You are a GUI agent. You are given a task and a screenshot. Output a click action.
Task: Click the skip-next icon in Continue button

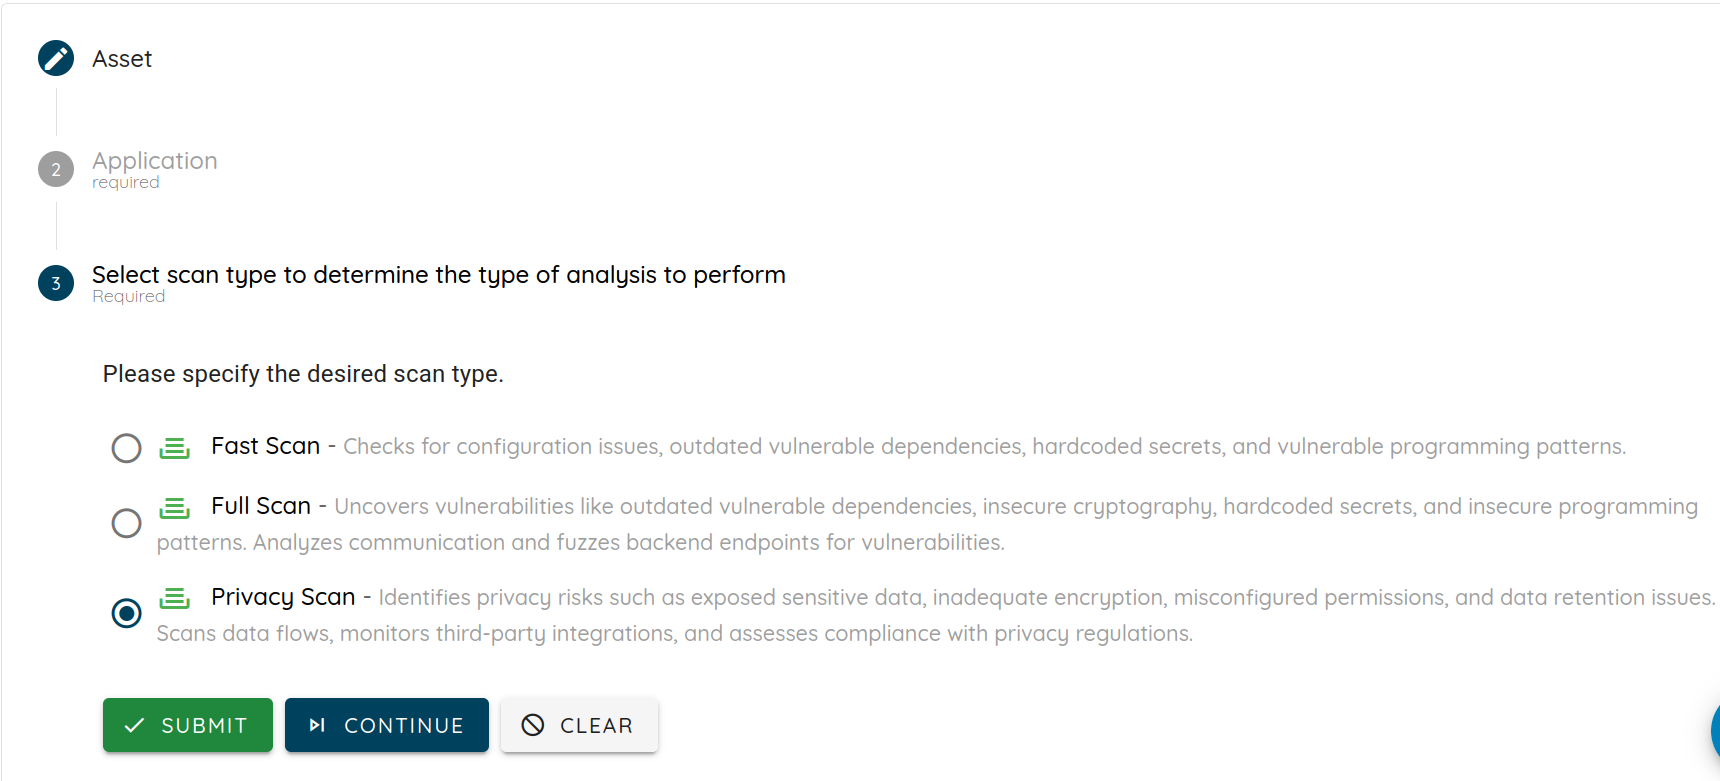[317, 725]
